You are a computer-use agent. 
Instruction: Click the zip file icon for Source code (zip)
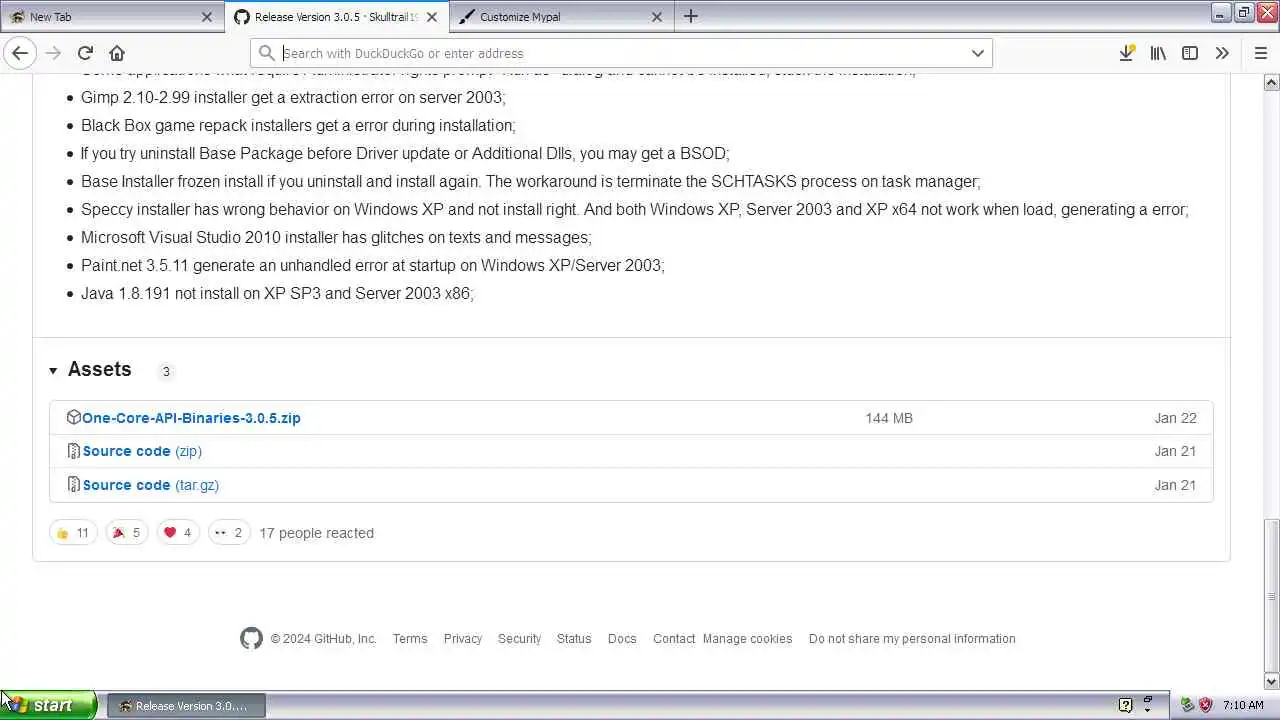coord(73,451)
